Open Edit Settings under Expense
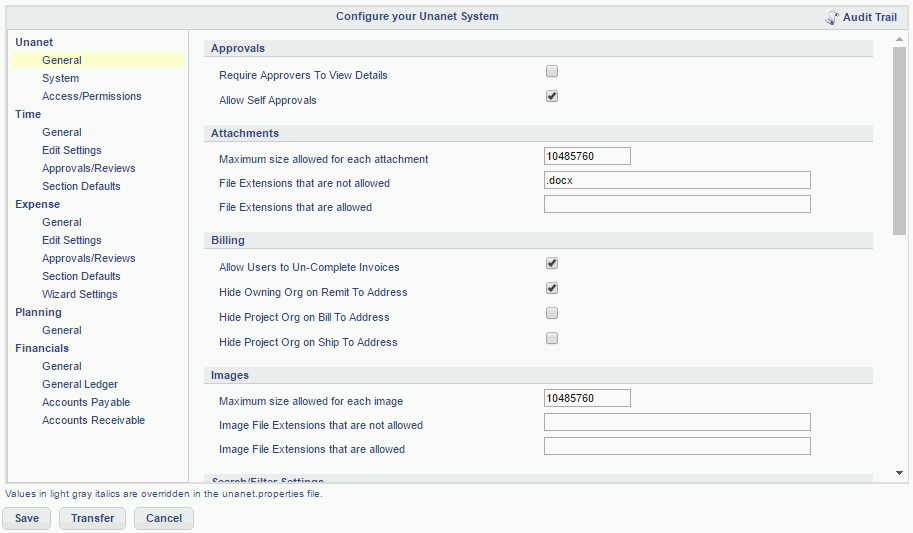The height and width of the screenshot is (533, 913). tap(72, 240)
